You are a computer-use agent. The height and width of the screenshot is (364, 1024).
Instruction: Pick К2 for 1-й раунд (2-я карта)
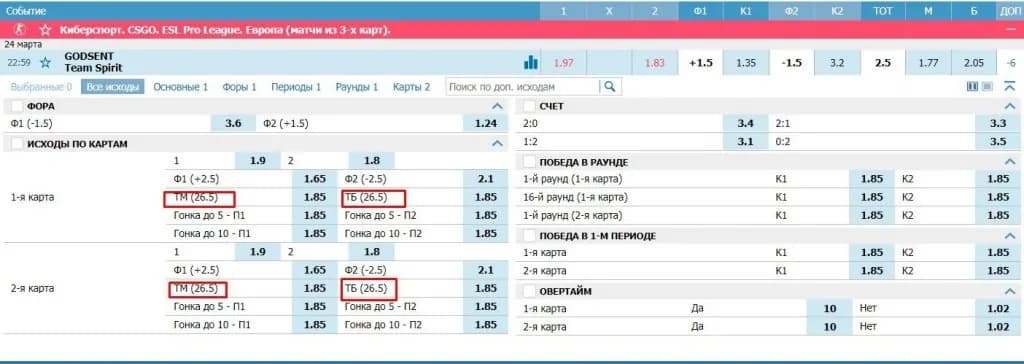pos(997,215)
